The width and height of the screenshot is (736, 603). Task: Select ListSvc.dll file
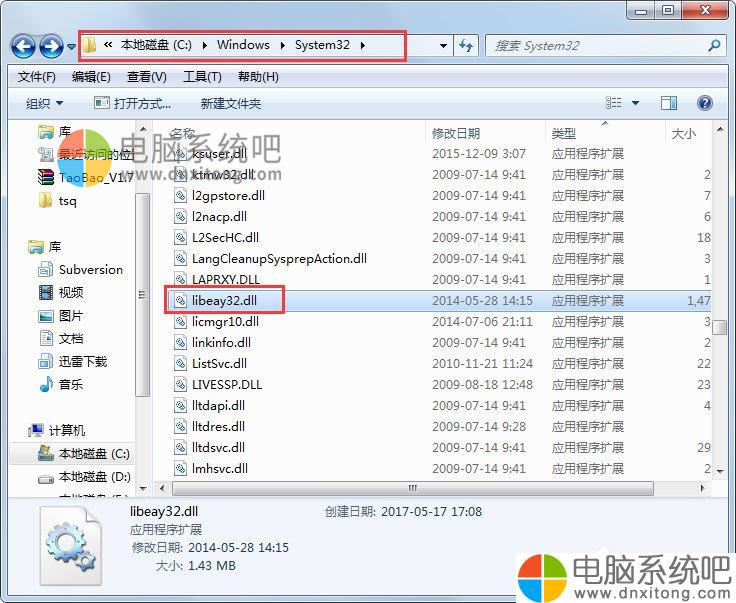click(x=219, y=364)
